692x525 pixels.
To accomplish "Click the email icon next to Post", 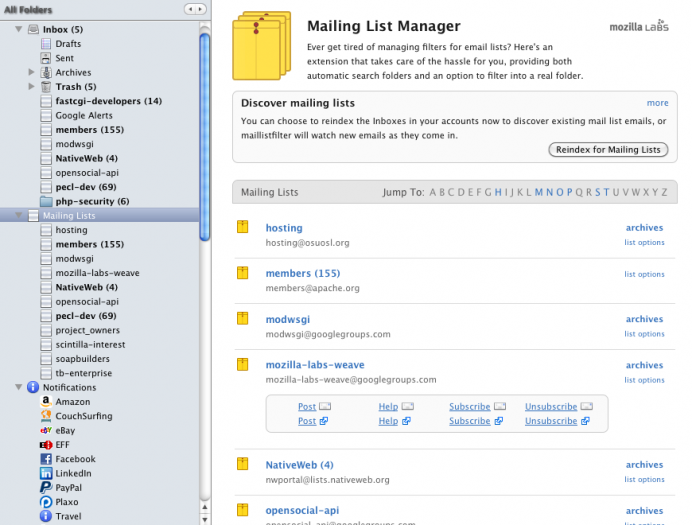I will point(325,406).
